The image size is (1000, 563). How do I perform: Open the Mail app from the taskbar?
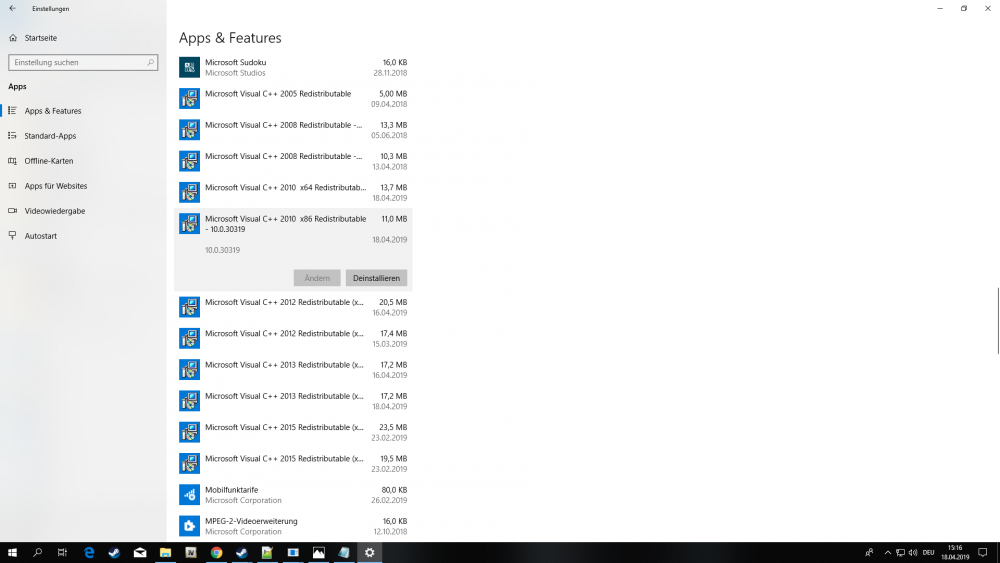pyautogui.click(x=140, y=553)
